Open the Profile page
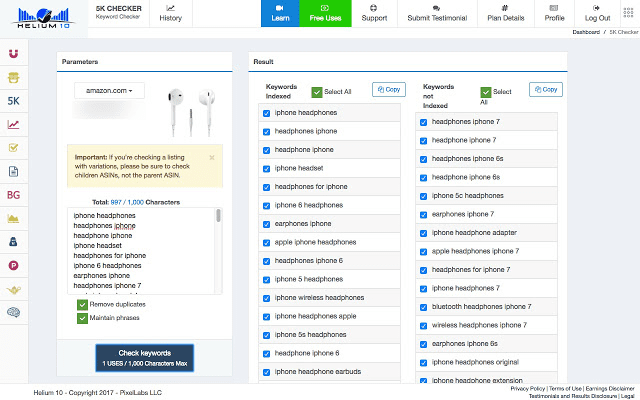Viewport: 640px width, 400px height. [x=554, y=13]
